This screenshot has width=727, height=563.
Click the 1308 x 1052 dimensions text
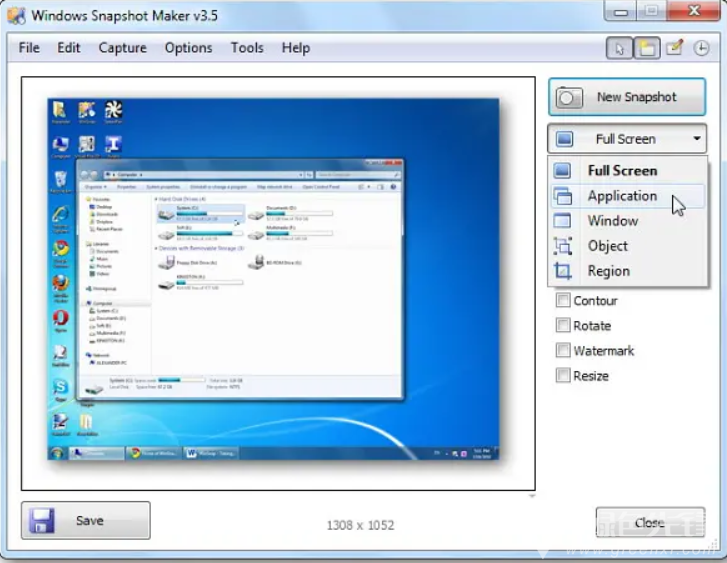click(x=360, y=525)
